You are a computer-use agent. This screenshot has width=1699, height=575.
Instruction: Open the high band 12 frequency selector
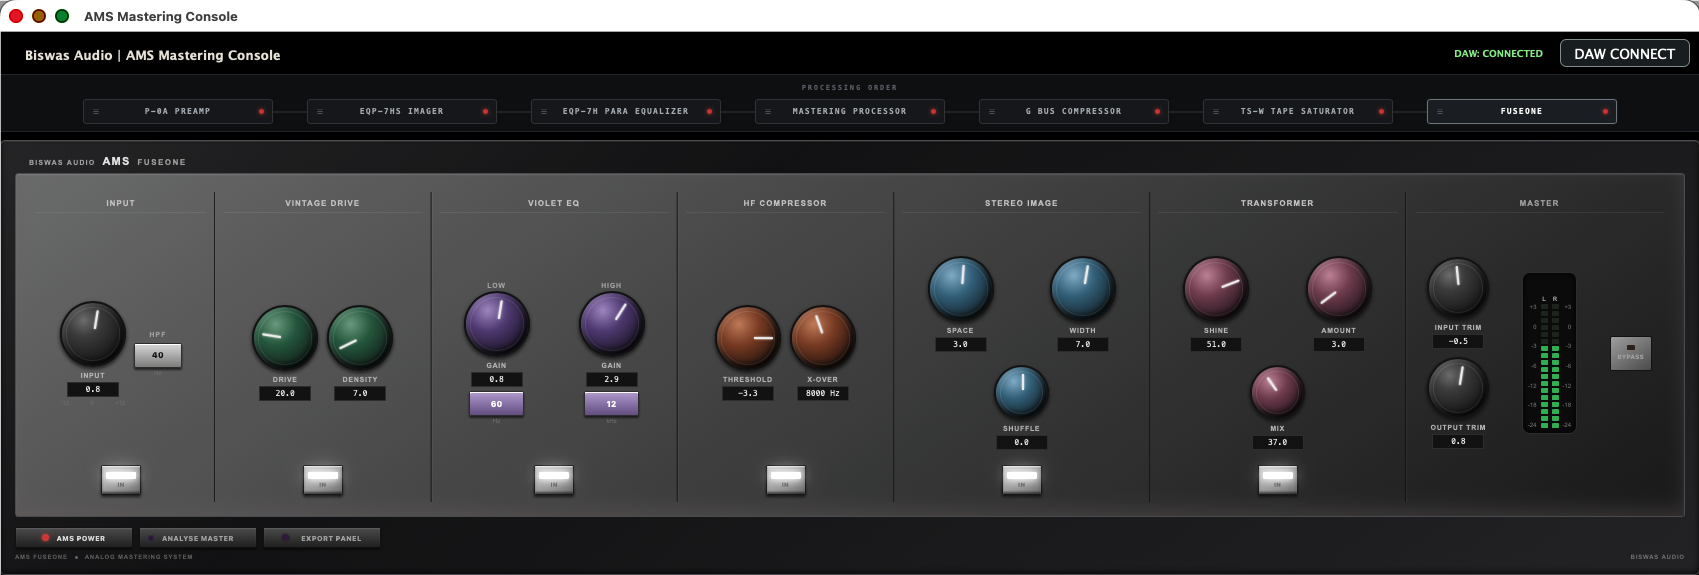pyautogui.click(x=611, y=404)
